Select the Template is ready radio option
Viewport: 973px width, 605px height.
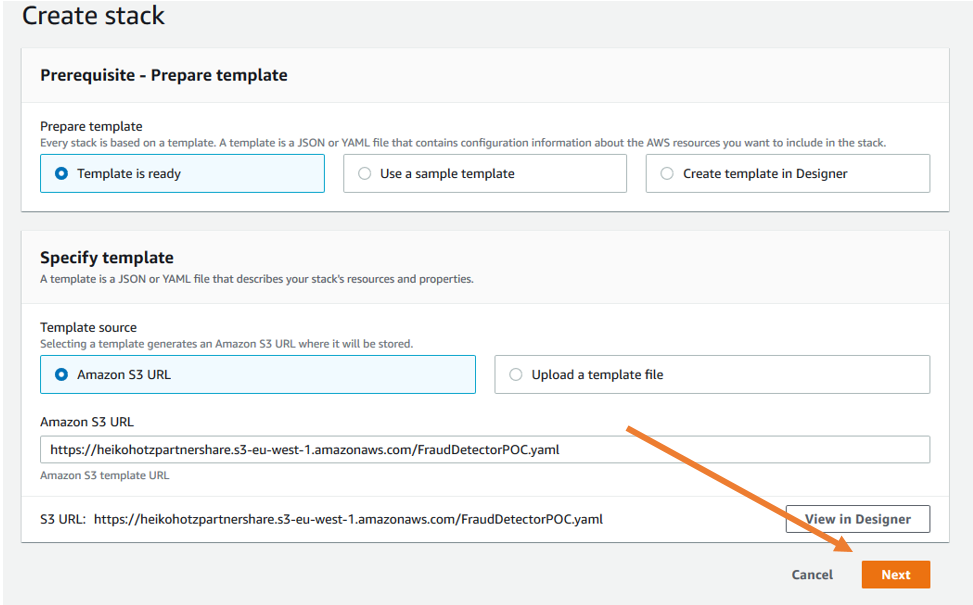[61, 174]
